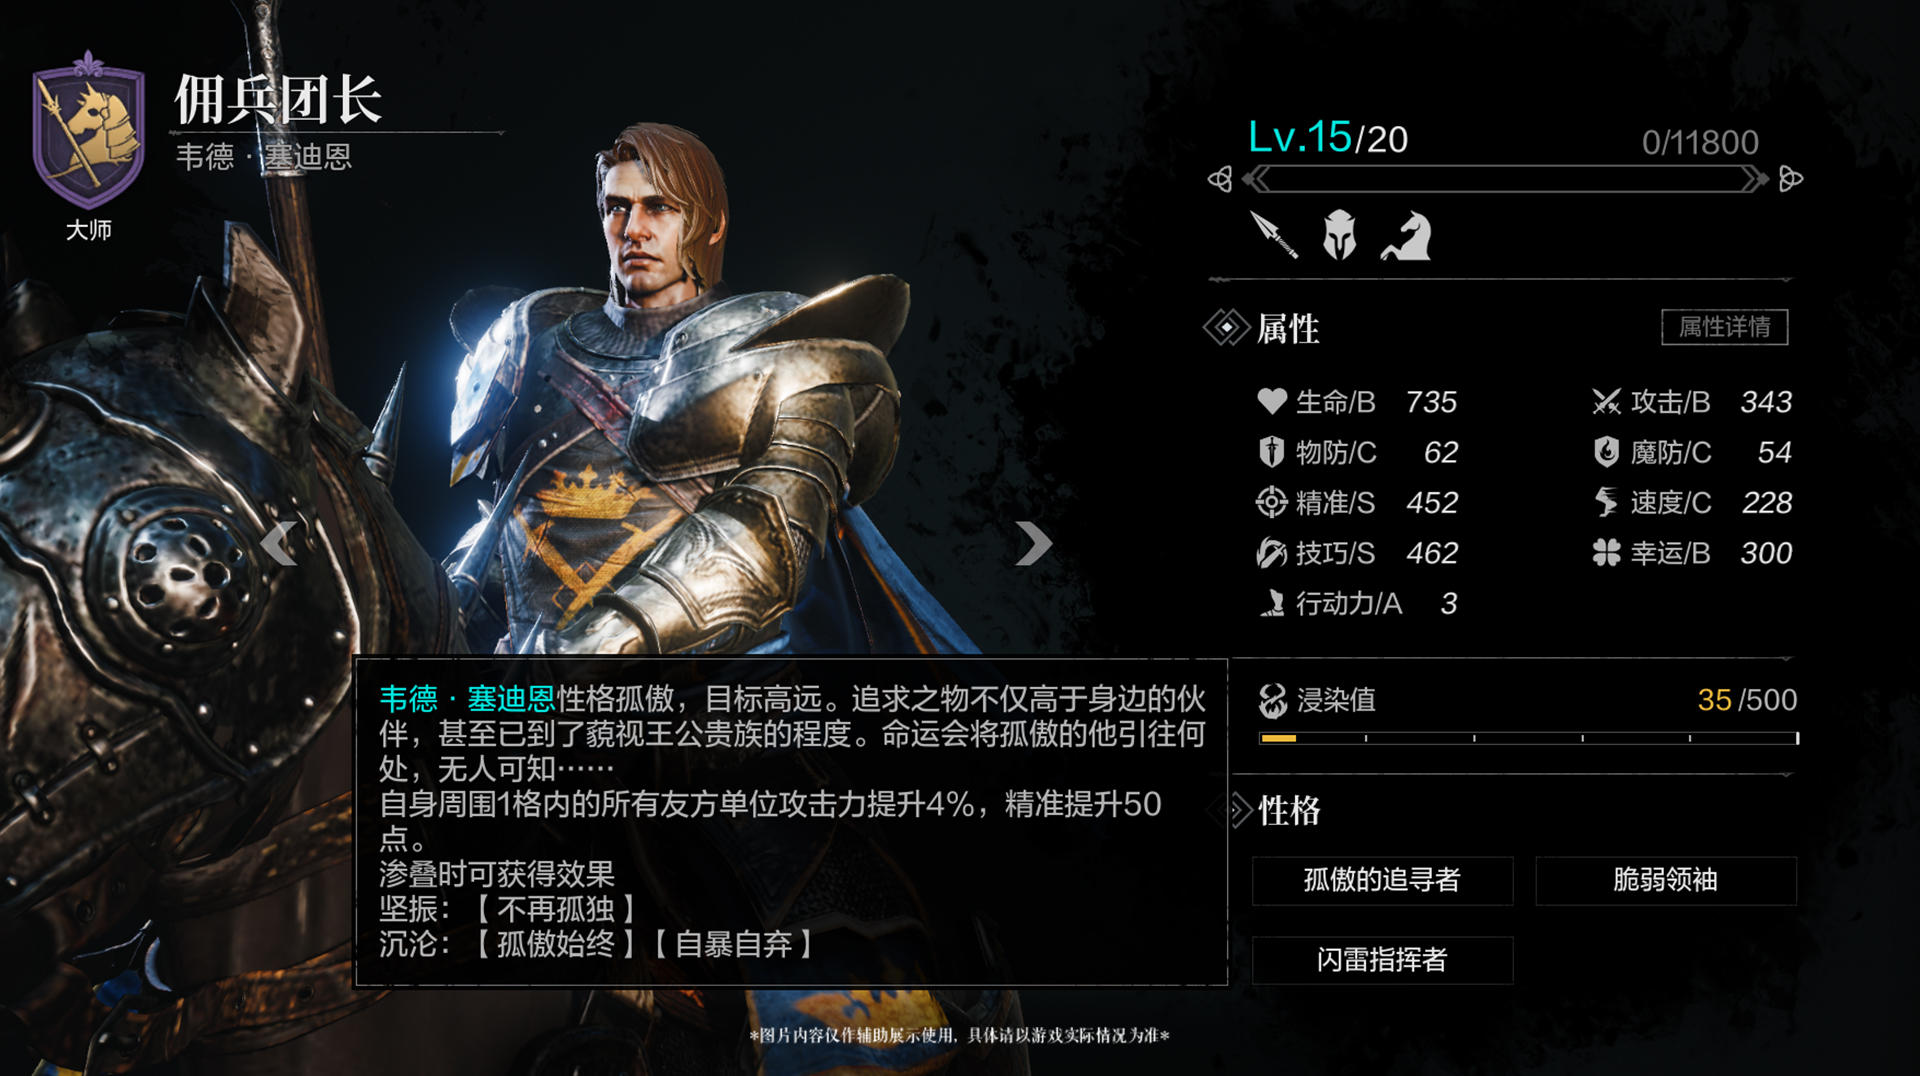Click the clover icon beside 幸运/B
The image size is (1920, 1076).
tap(1606, 553)
